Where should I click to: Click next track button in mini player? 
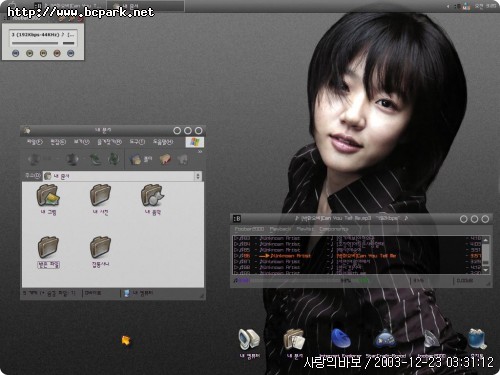tap(71, 53)
